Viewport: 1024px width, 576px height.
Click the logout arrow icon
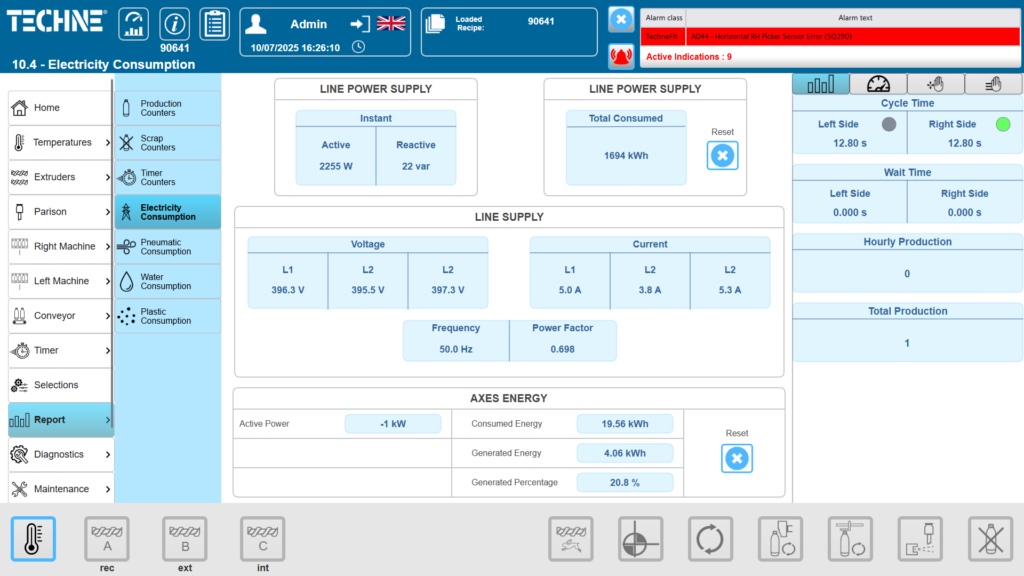coord(360,24)
